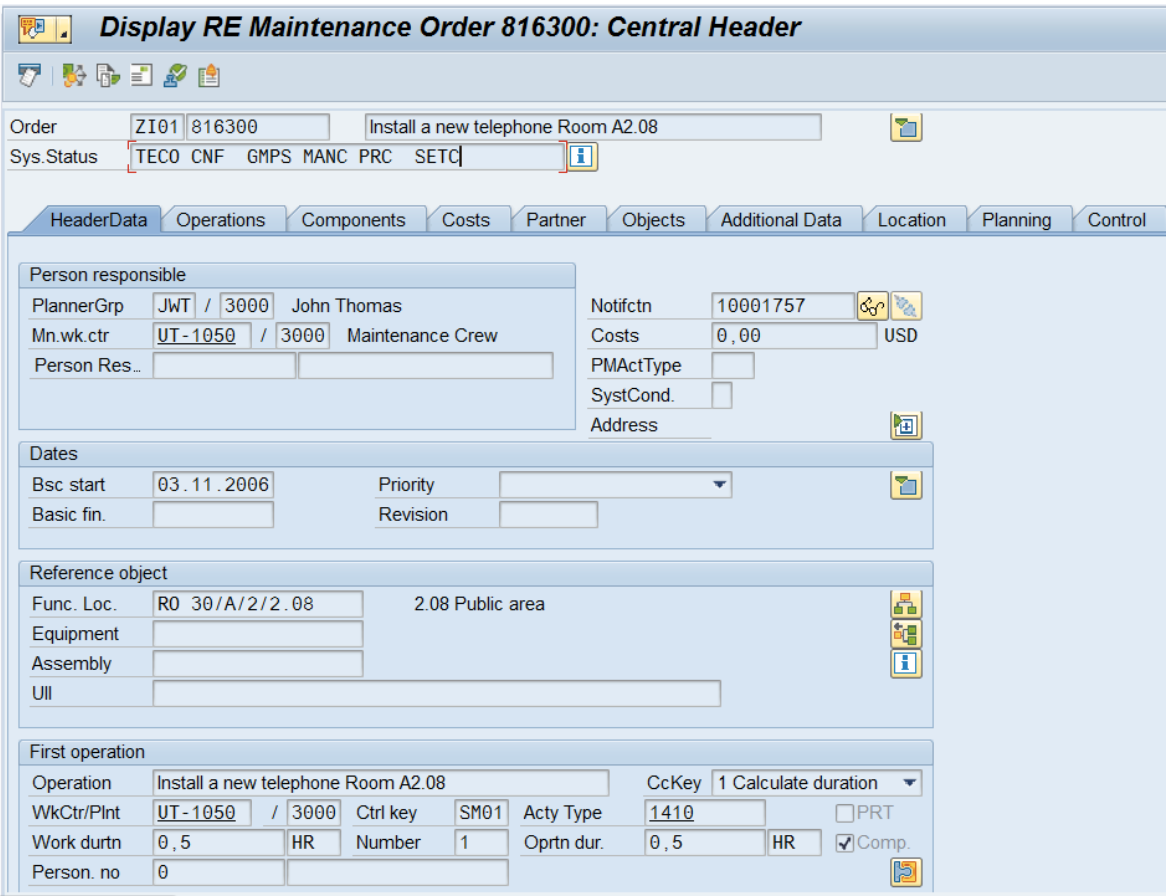Click the yellow arrow button in the Dates section

tap(908, 484)
